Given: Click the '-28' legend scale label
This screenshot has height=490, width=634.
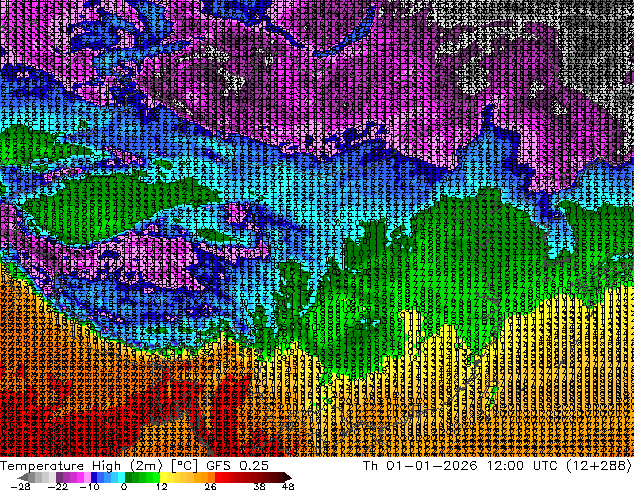Looking at the screenshot, I should (x=20, y=486).
